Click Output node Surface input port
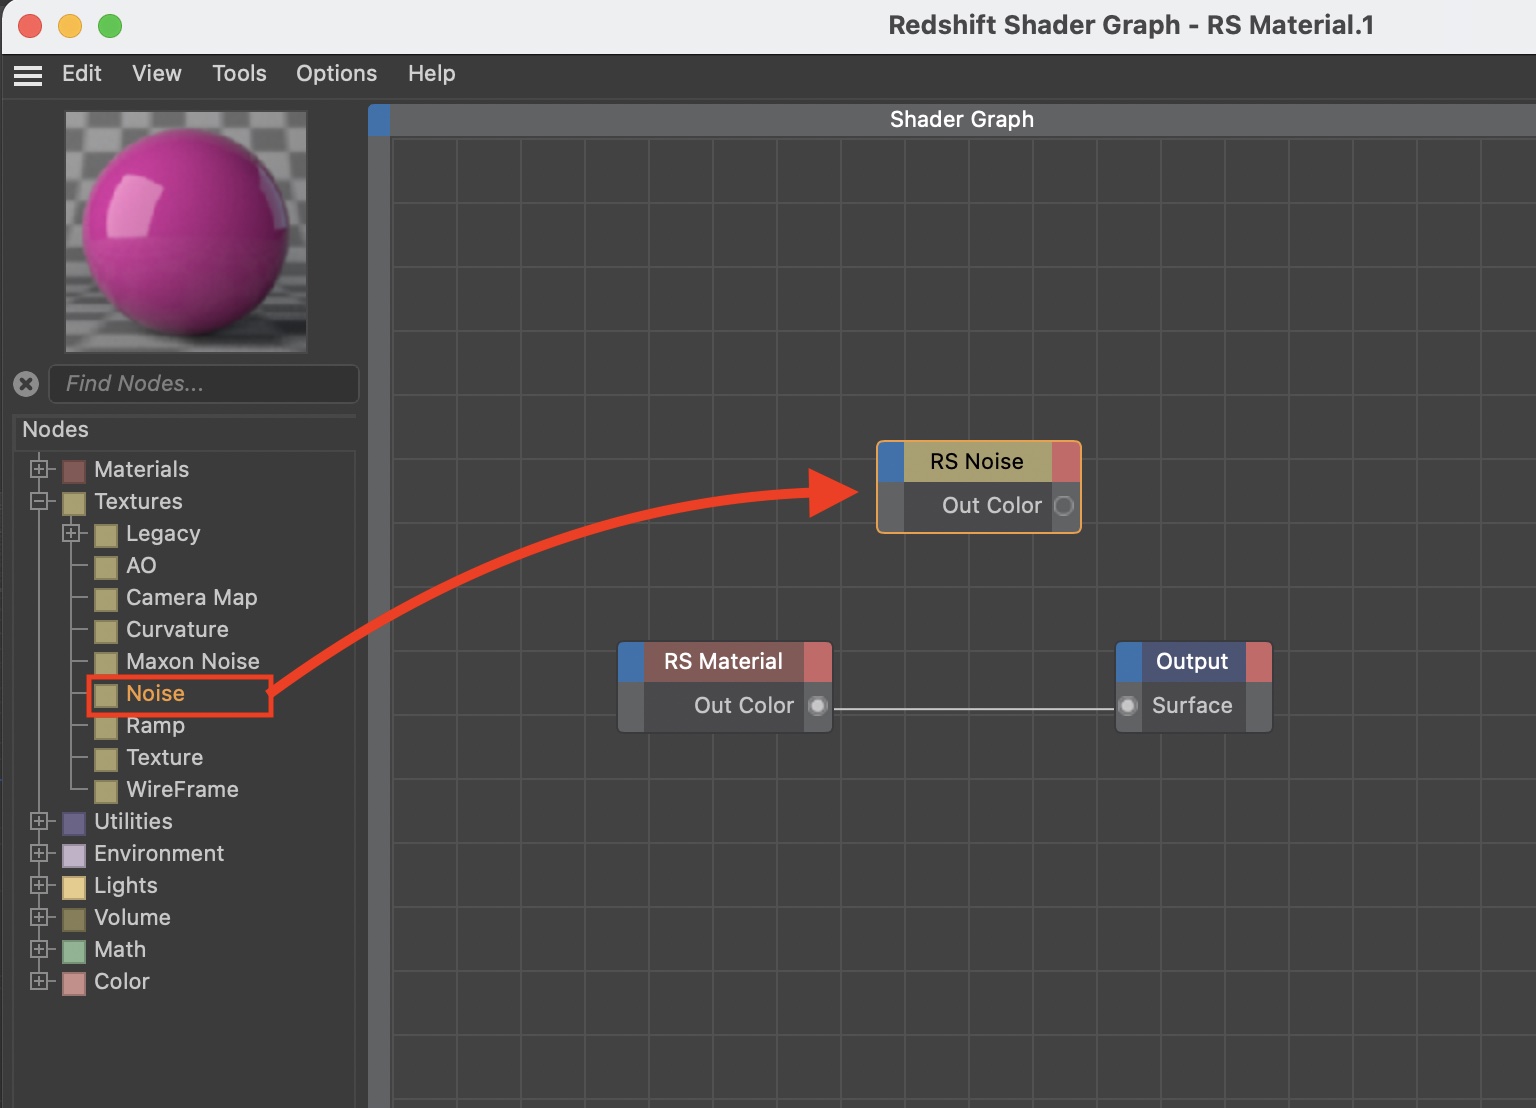 [1128, 706]
